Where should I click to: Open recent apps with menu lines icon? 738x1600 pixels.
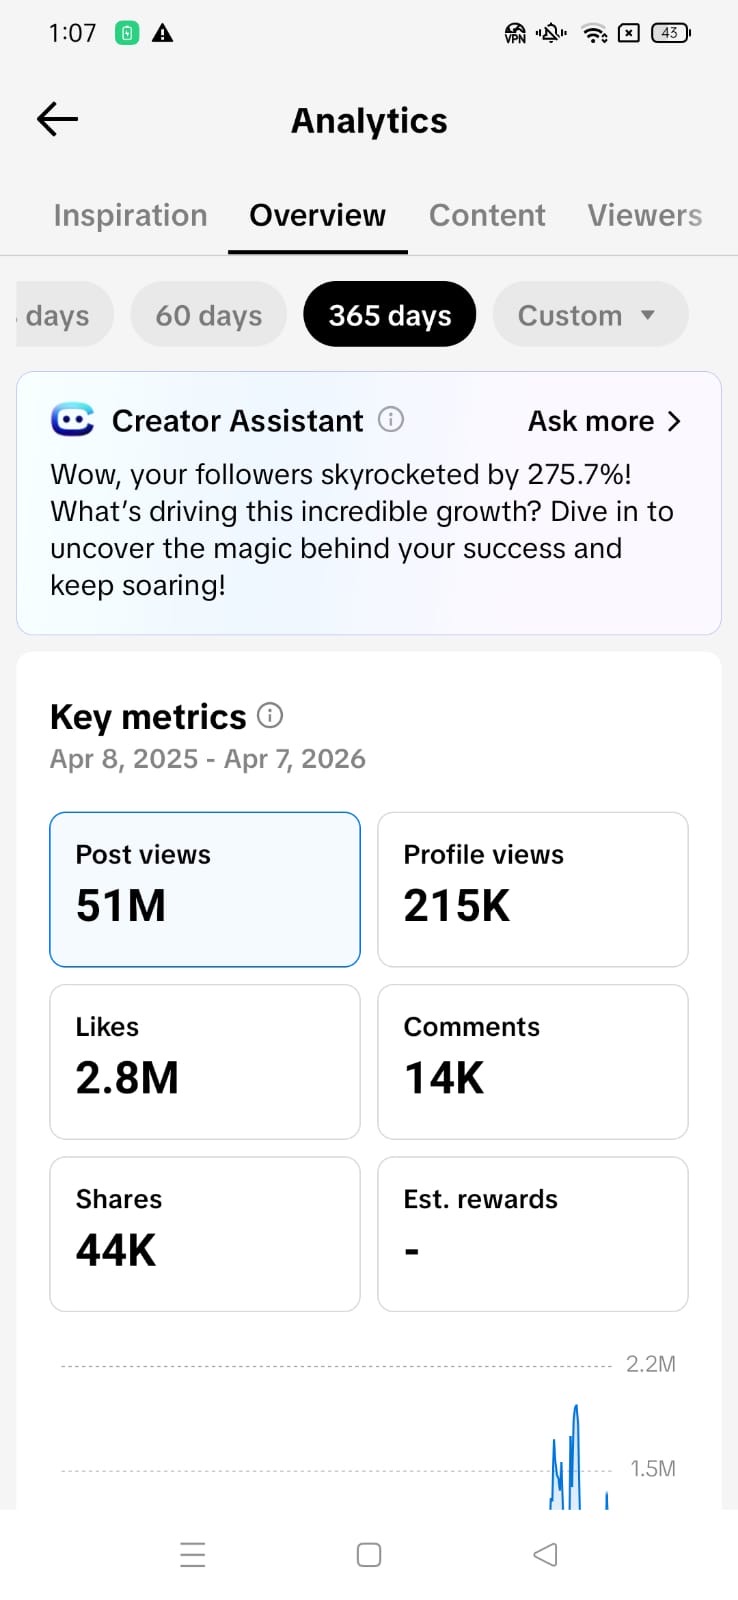pyautogui.click(x=193, y=1554)
